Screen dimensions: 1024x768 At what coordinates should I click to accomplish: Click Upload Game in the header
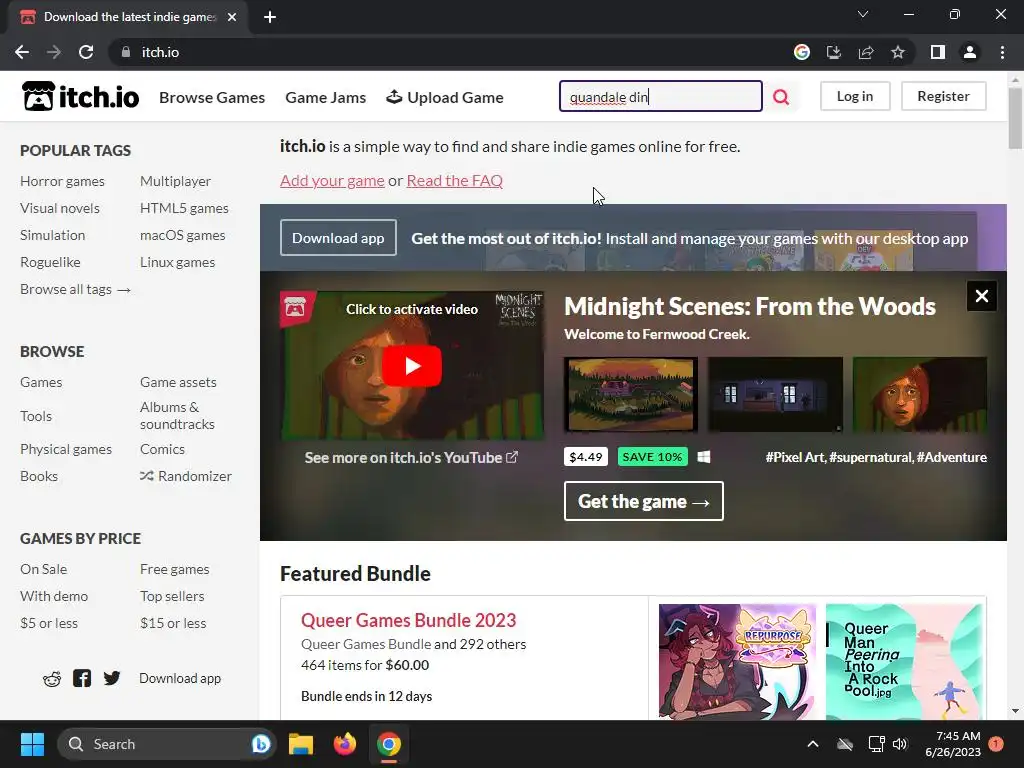(445, 97)
